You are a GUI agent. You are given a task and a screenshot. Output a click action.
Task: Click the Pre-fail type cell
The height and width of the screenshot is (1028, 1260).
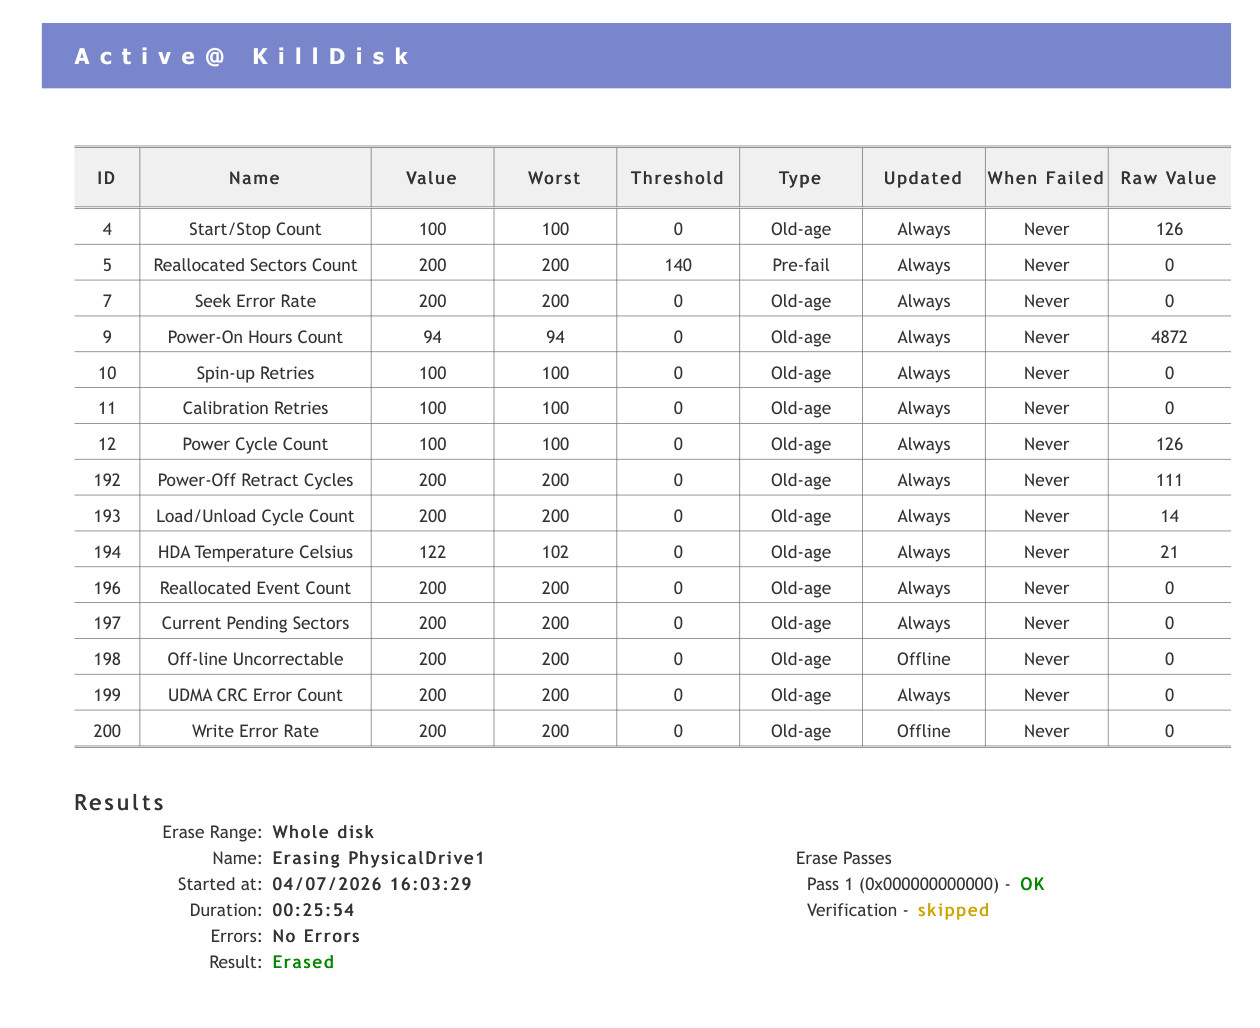point(801,265)
